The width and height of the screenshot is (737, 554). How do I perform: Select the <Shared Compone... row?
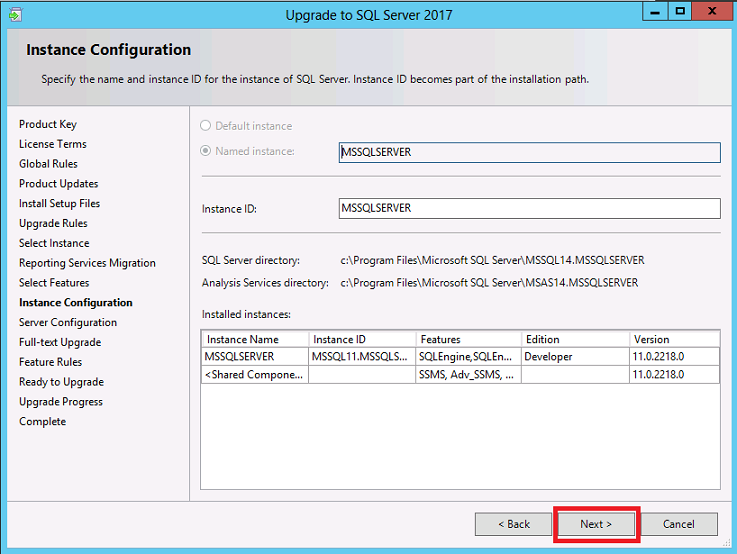[x=461, y=375]
